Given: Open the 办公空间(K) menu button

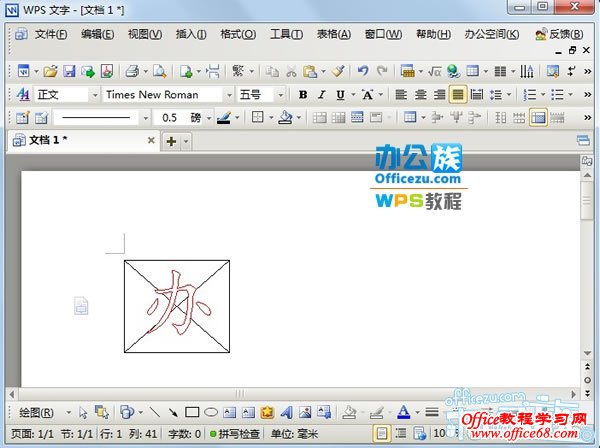Looking at the screenshot, I should (492, 34).
